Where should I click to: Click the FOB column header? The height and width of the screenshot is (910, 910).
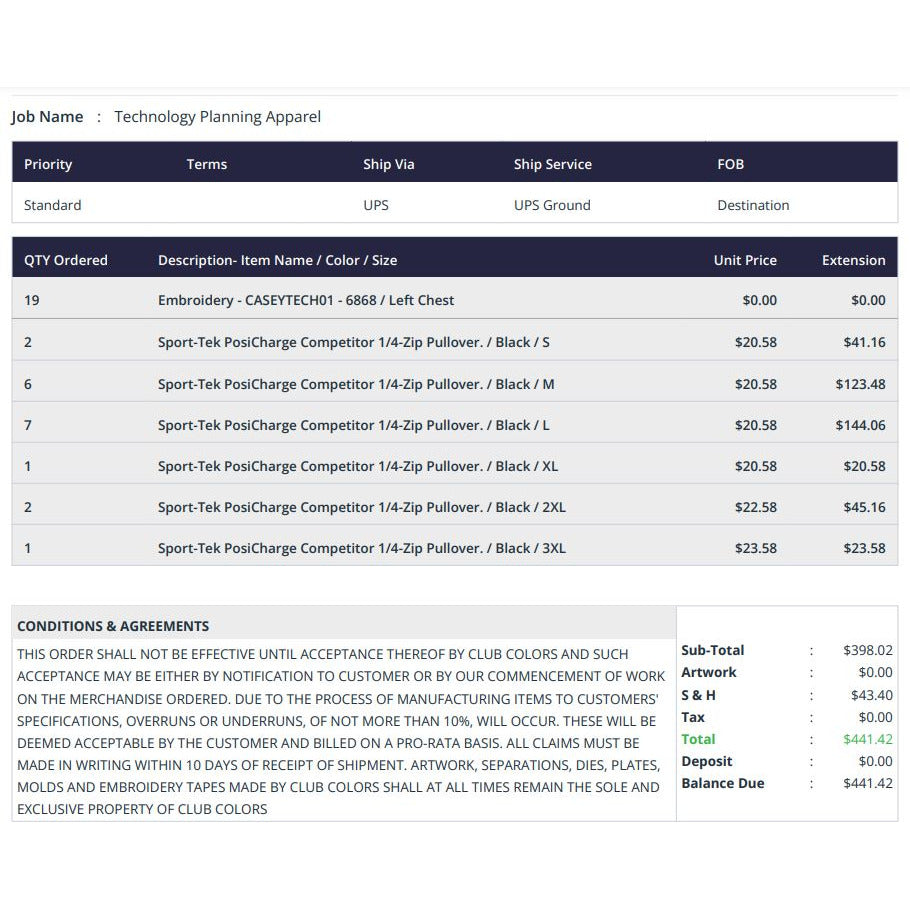(x=730, y=164)
